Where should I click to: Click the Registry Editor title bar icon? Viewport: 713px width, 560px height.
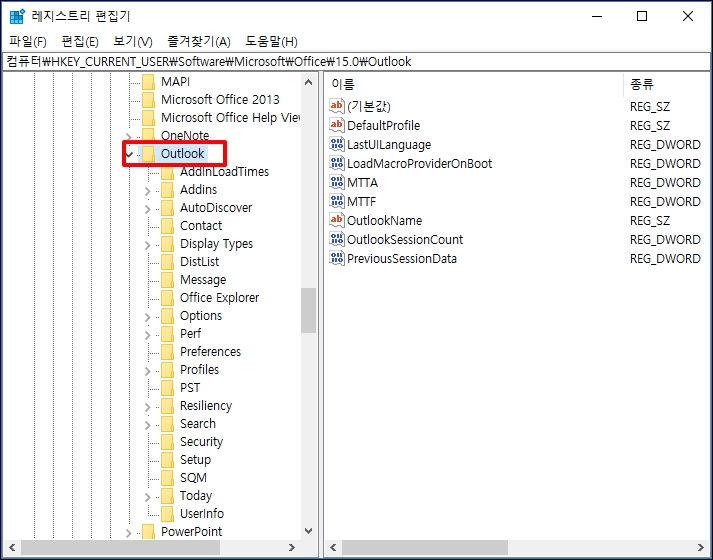pos(17,16)
